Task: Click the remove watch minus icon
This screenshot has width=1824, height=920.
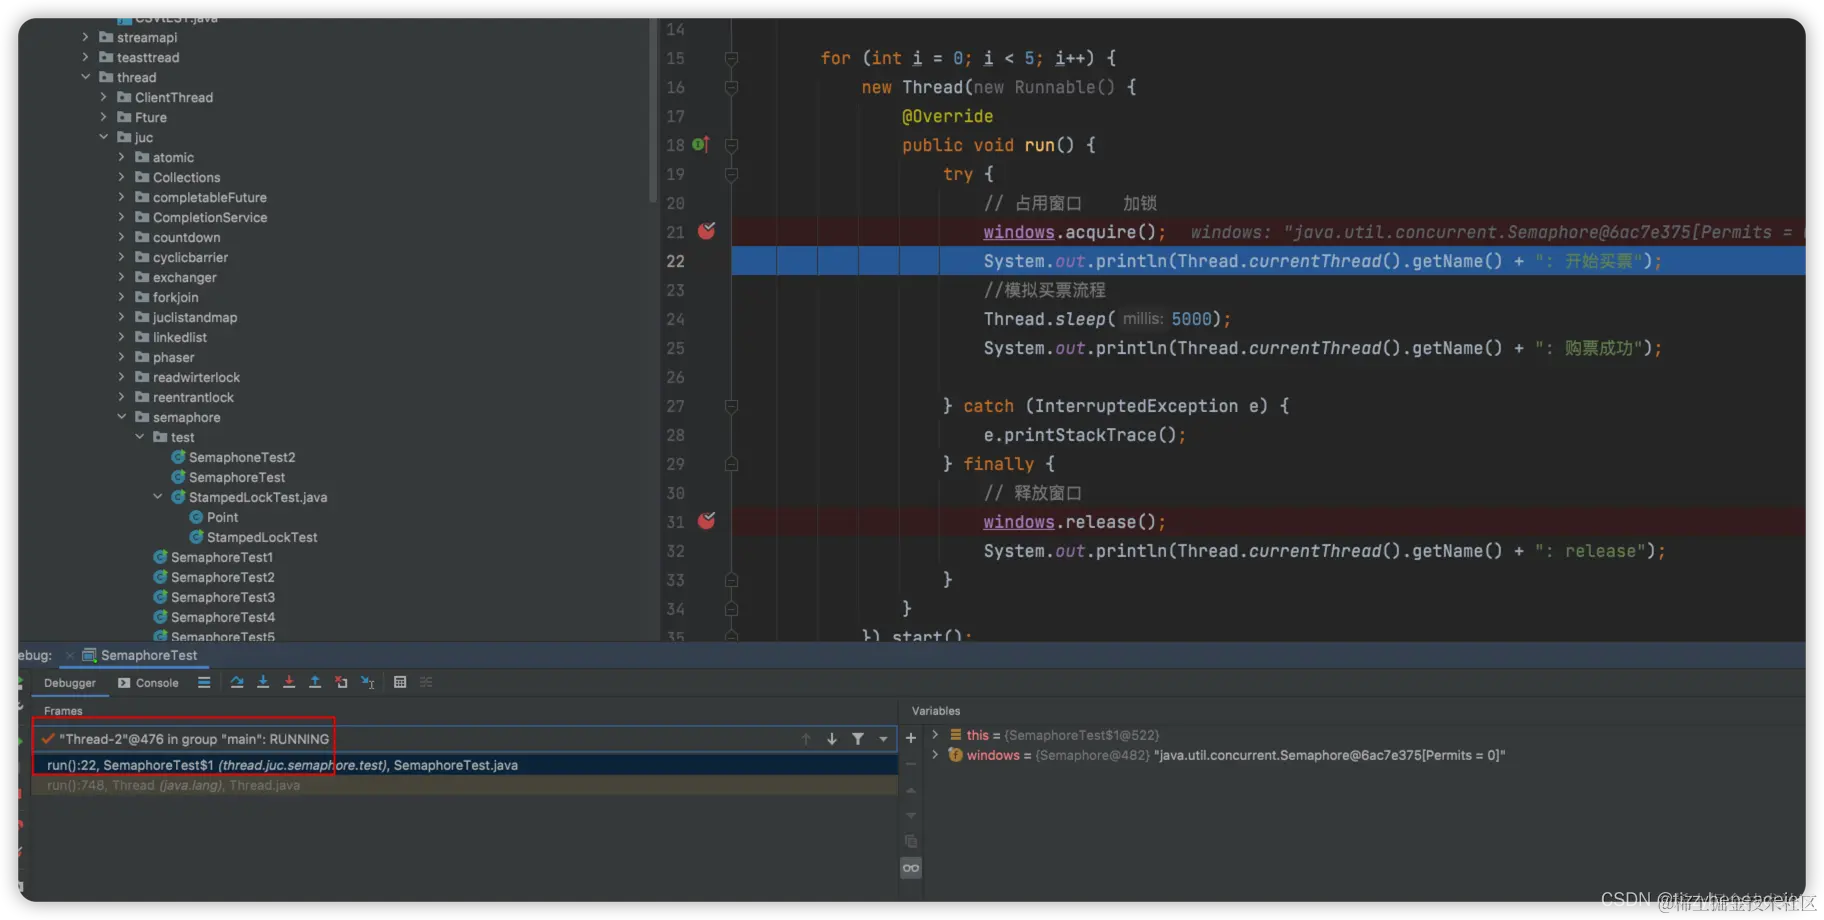Action: (911, 764)
